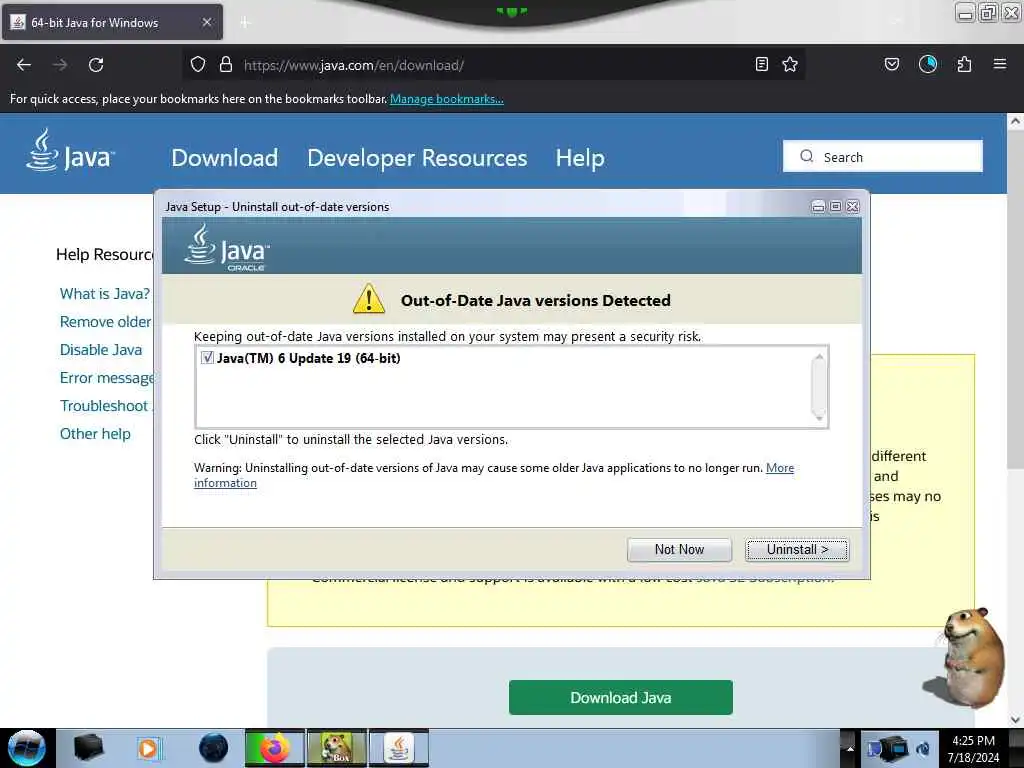The image size is (1024, 768).
Task: Close the 64-bit Java for Windows tab
Action: click(207, 22)
